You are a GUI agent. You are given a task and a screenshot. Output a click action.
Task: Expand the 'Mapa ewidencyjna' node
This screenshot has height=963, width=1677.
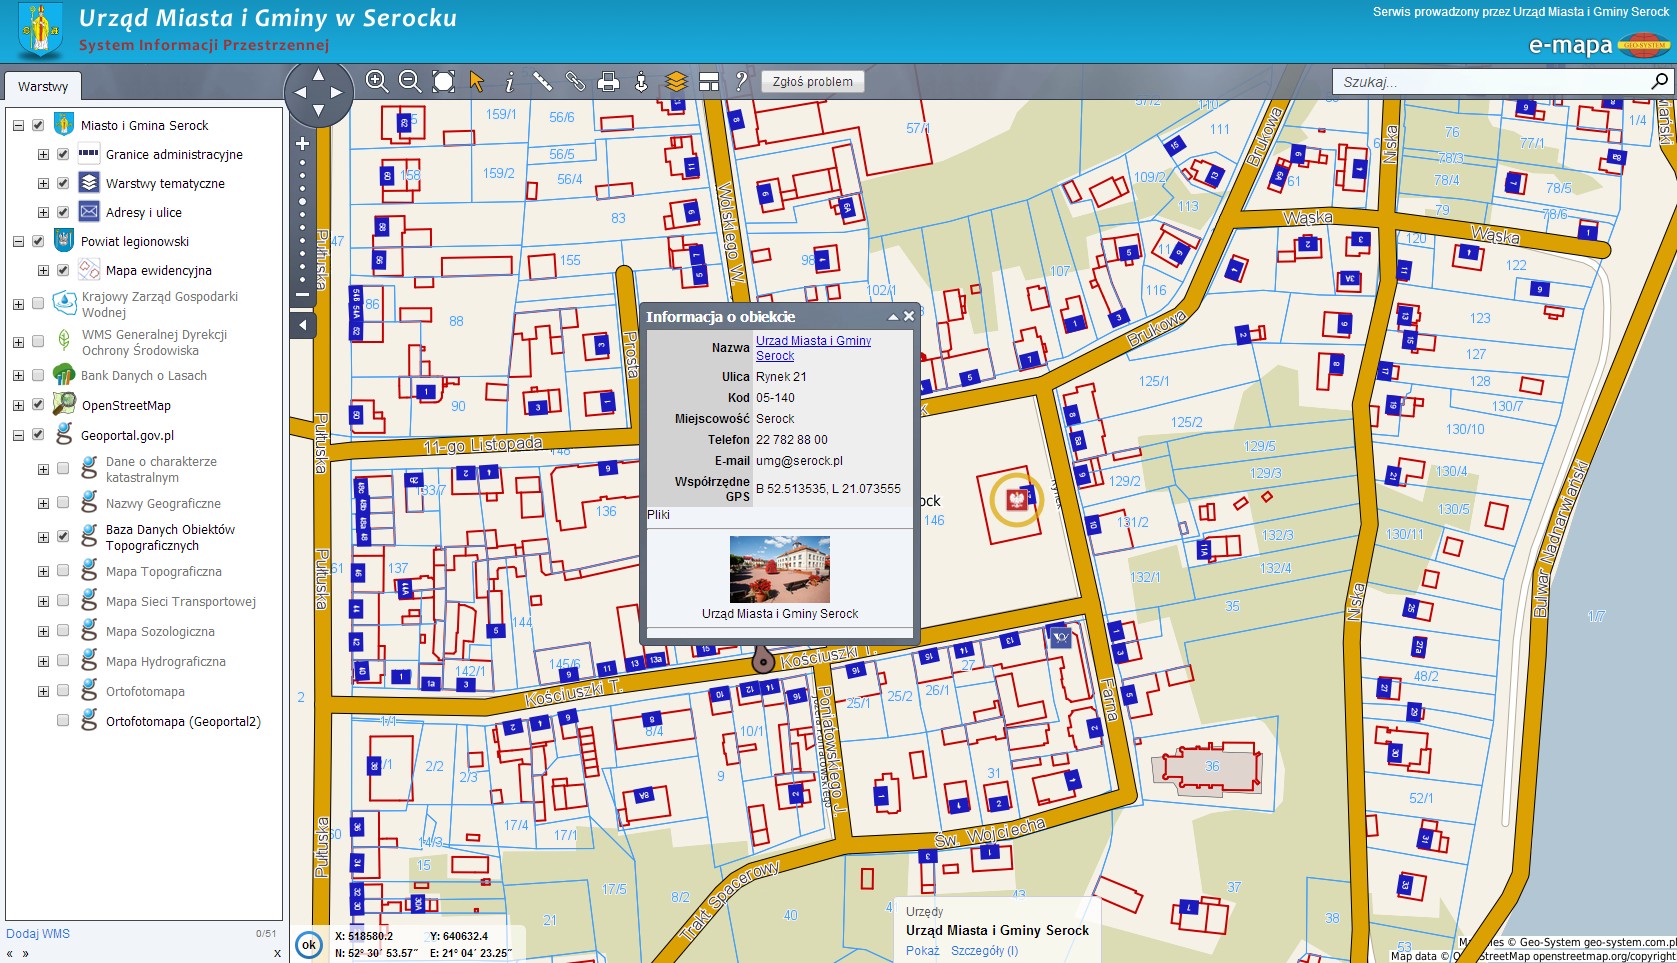[43, 270]
